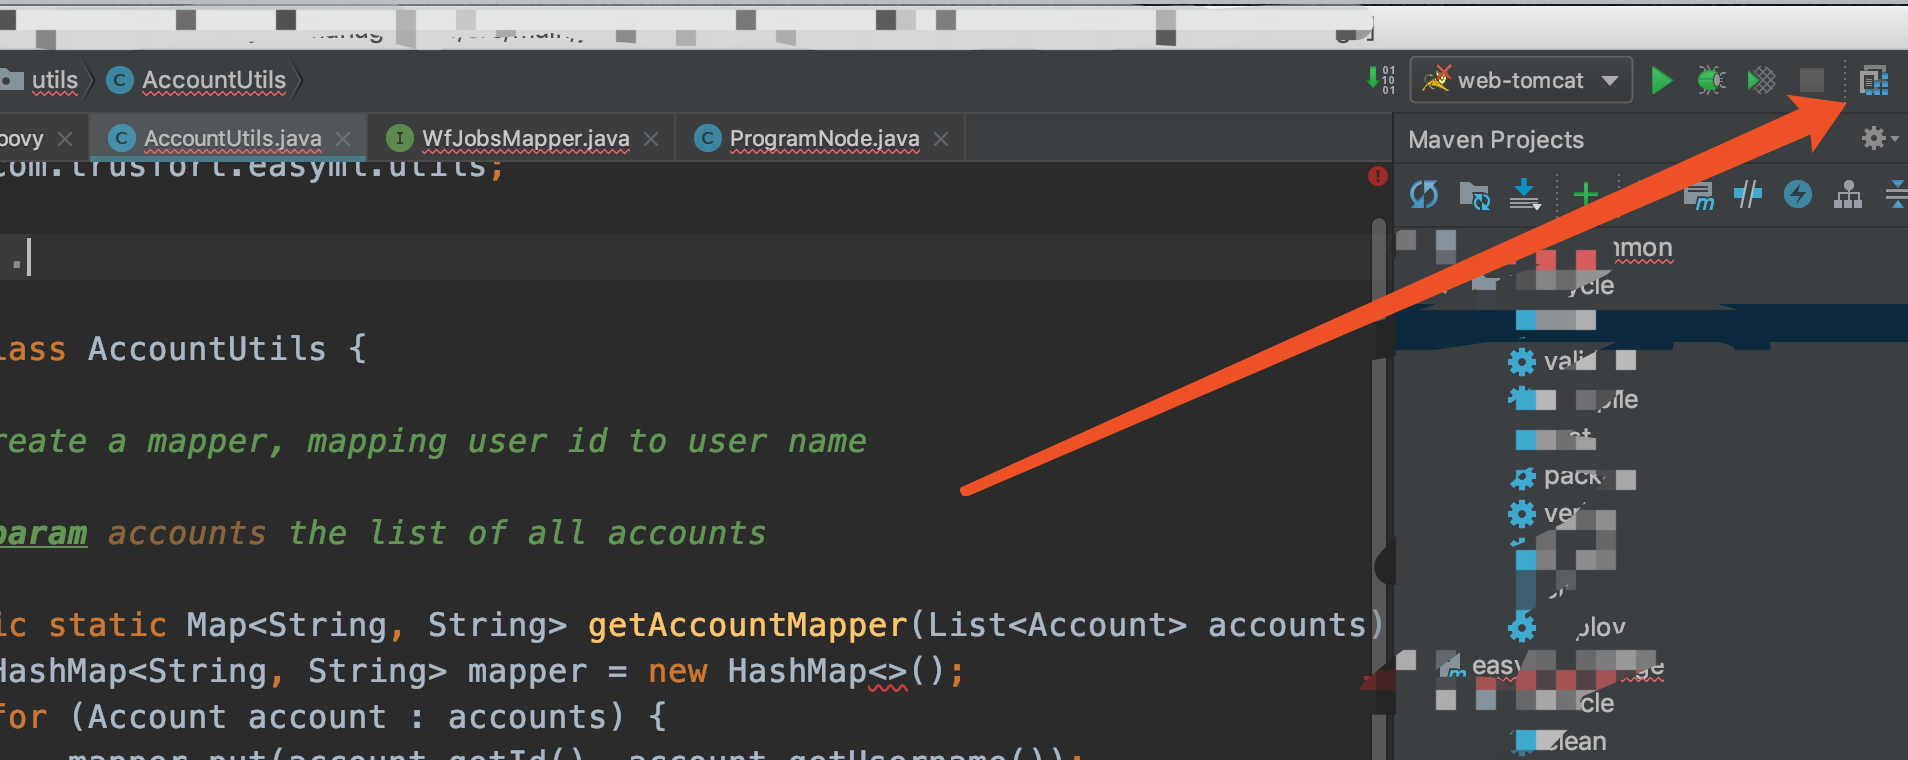Toggle skip tests mode lightning icon
The image size is (1908, 760).
click(x=1798, y=194)
